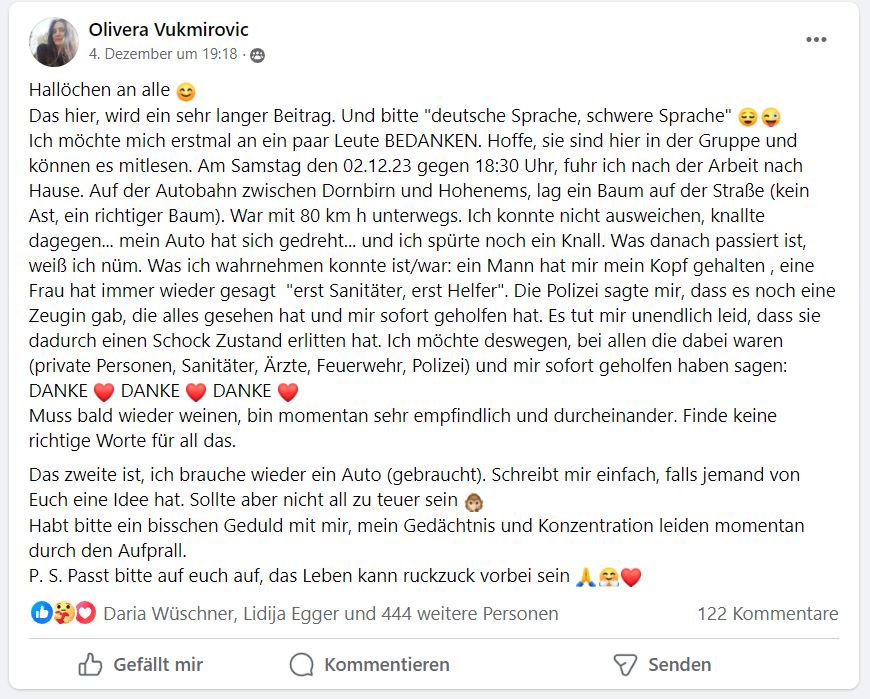Click the post timestamp 4. Dezember um 19:18

pyautogui.click(x=163, y=54)
